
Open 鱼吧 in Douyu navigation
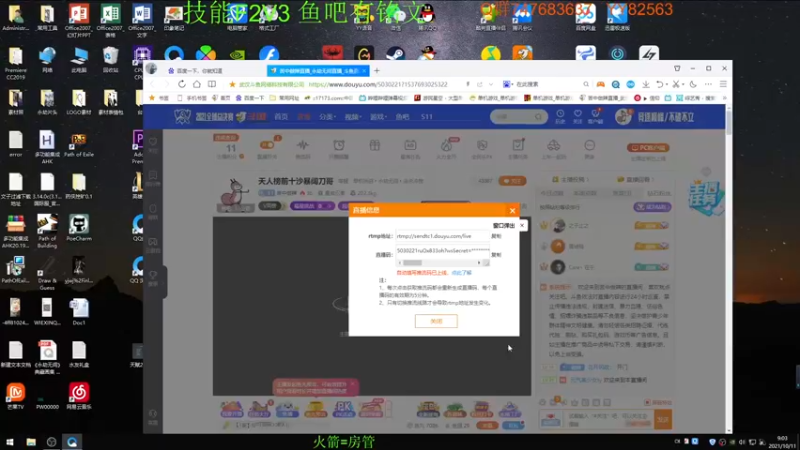point(403,117)
